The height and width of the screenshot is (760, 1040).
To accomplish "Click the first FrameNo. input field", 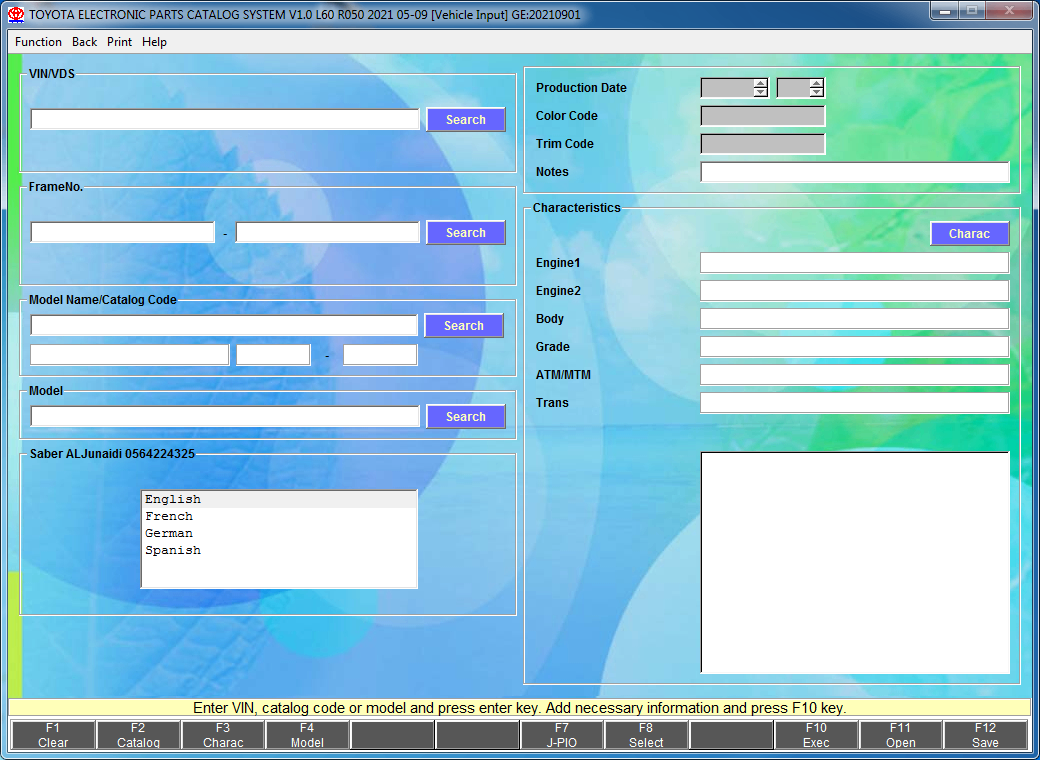I will tap(123, 232).
